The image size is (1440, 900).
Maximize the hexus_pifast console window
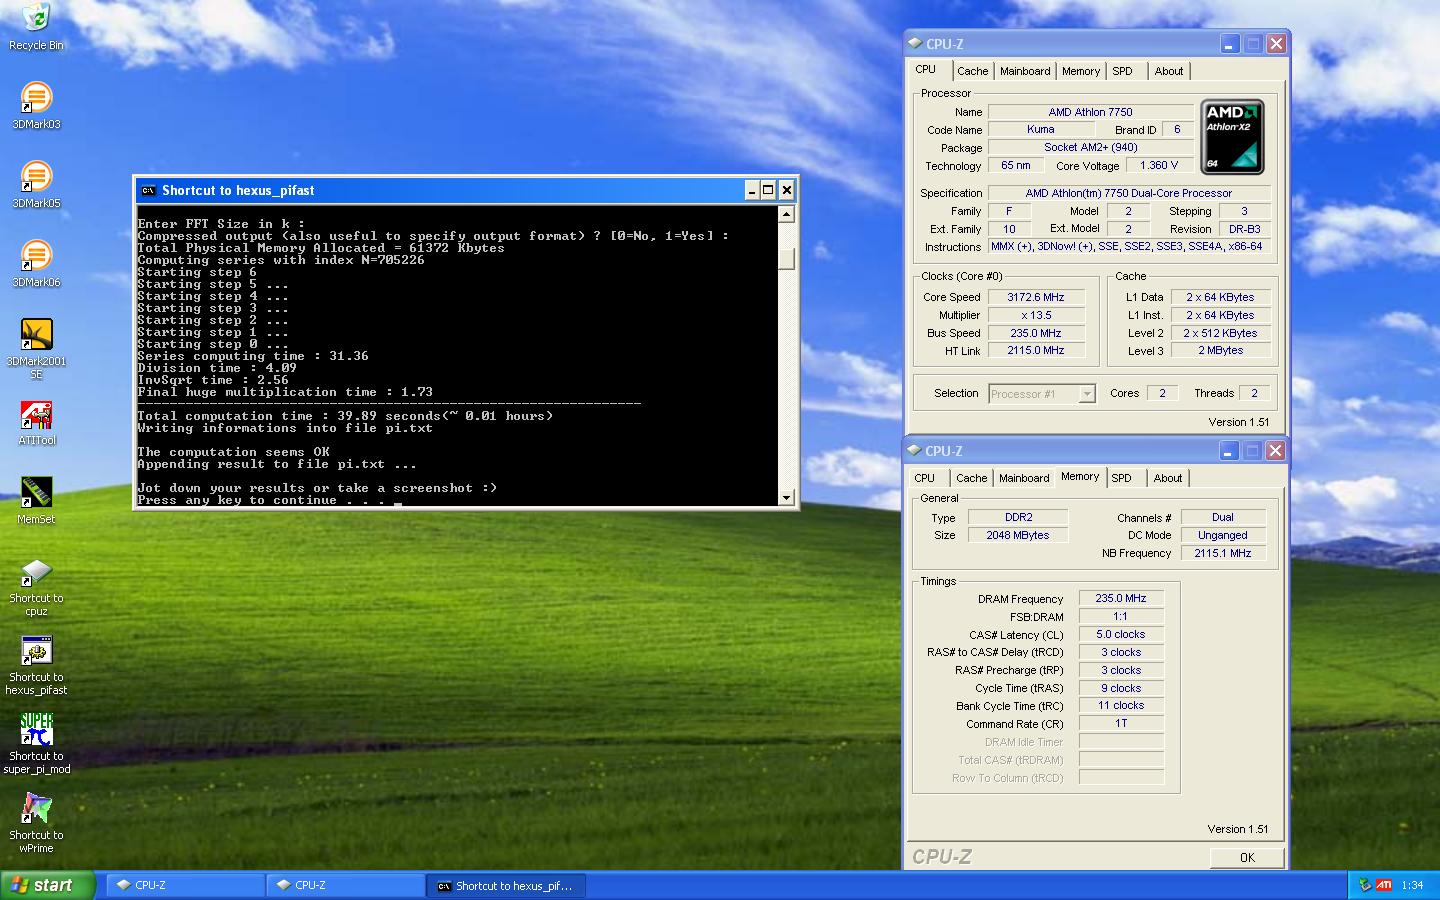(769, 190)
